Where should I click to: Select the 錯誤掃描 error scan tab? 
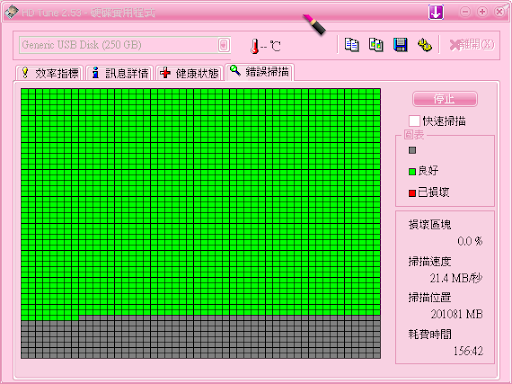[259, 72]
